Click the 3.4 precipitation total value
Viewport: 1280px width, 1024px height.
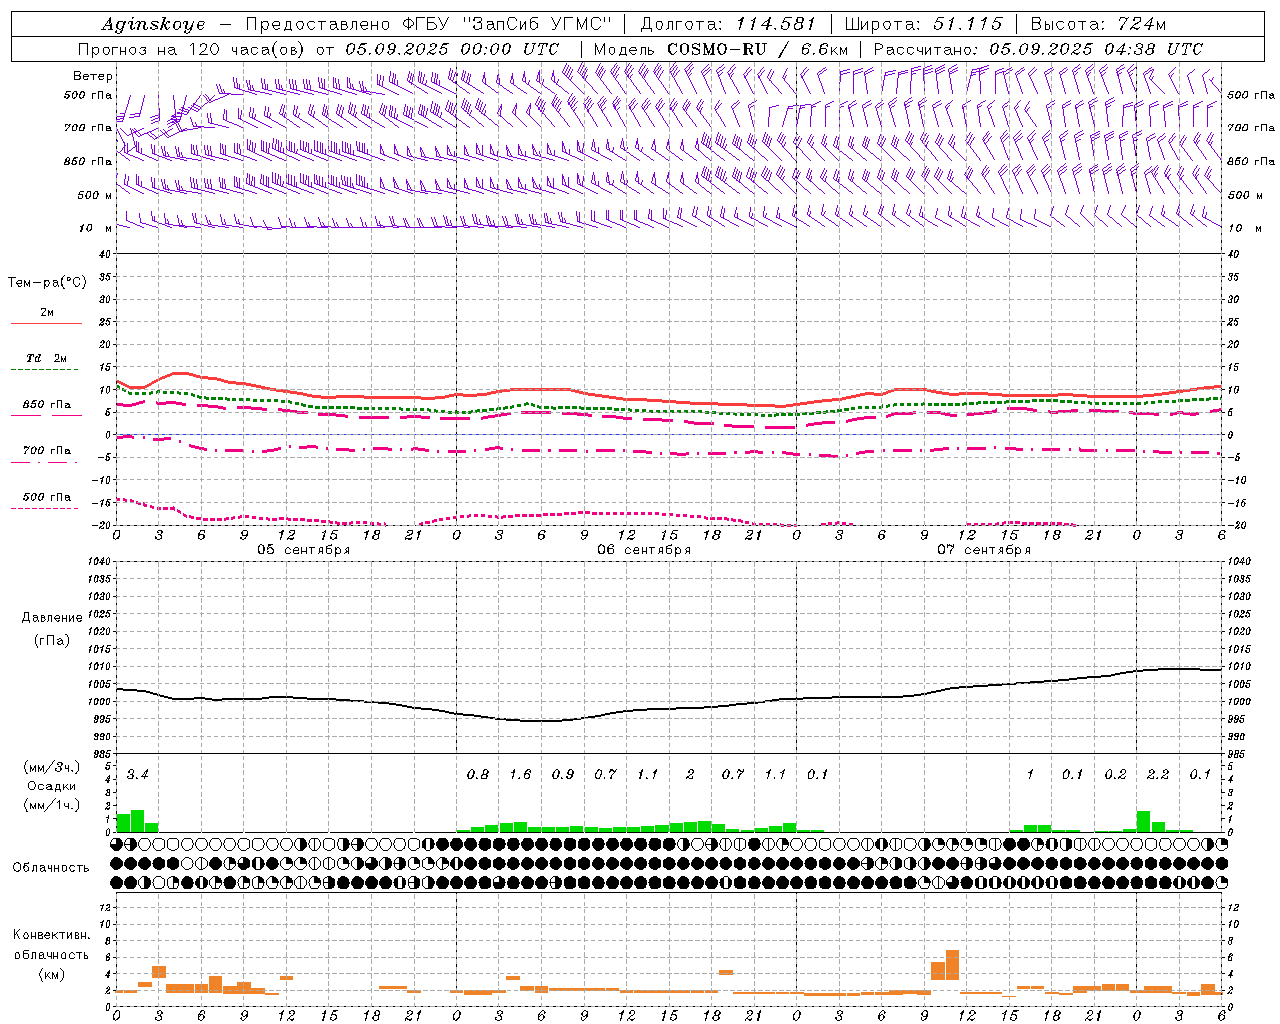(x=138, y=774)
